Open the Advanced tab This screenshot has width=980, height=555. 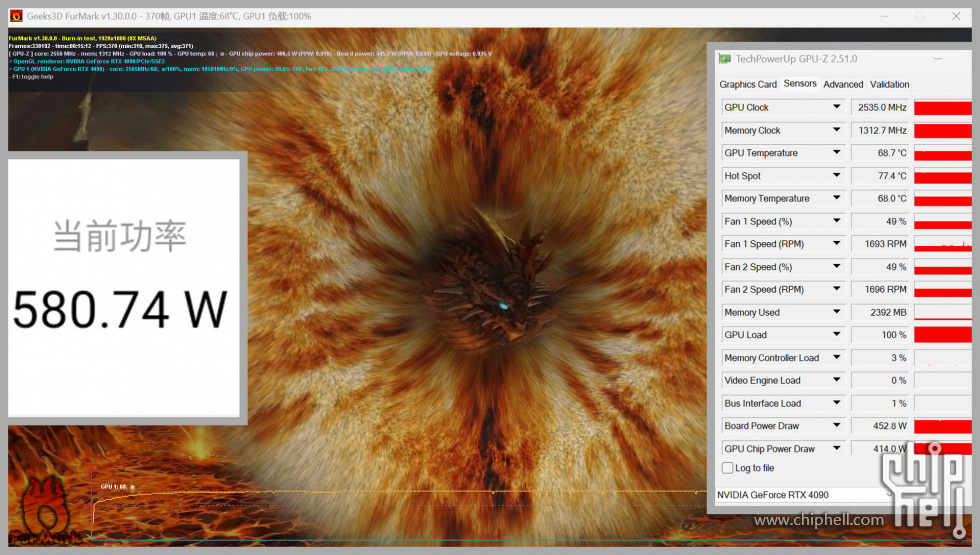point(842,84)
